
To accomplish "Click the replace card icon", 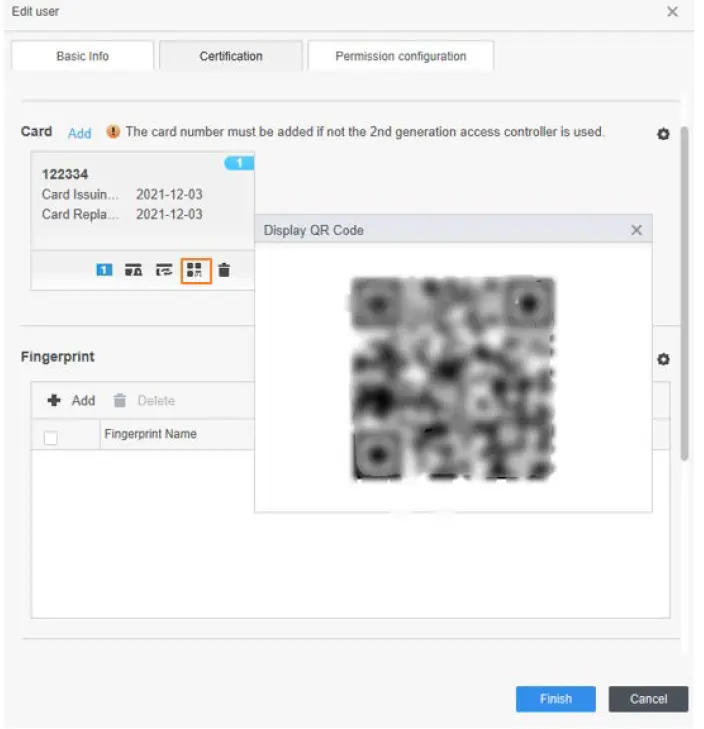I will [x=164, y=270].
